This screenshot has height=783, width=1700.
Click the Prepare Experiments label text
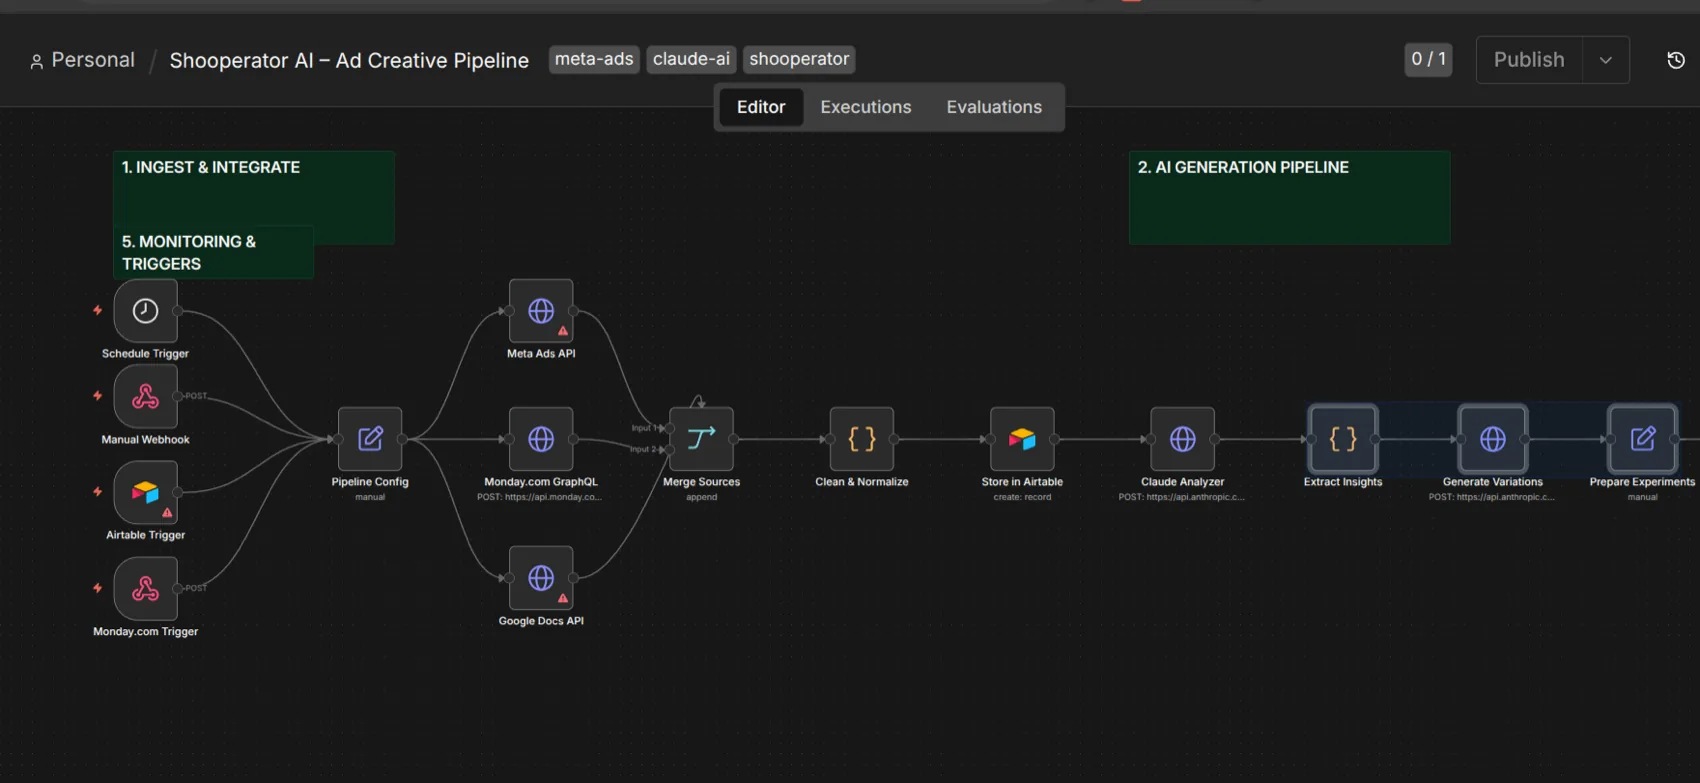coord(1642,482)
